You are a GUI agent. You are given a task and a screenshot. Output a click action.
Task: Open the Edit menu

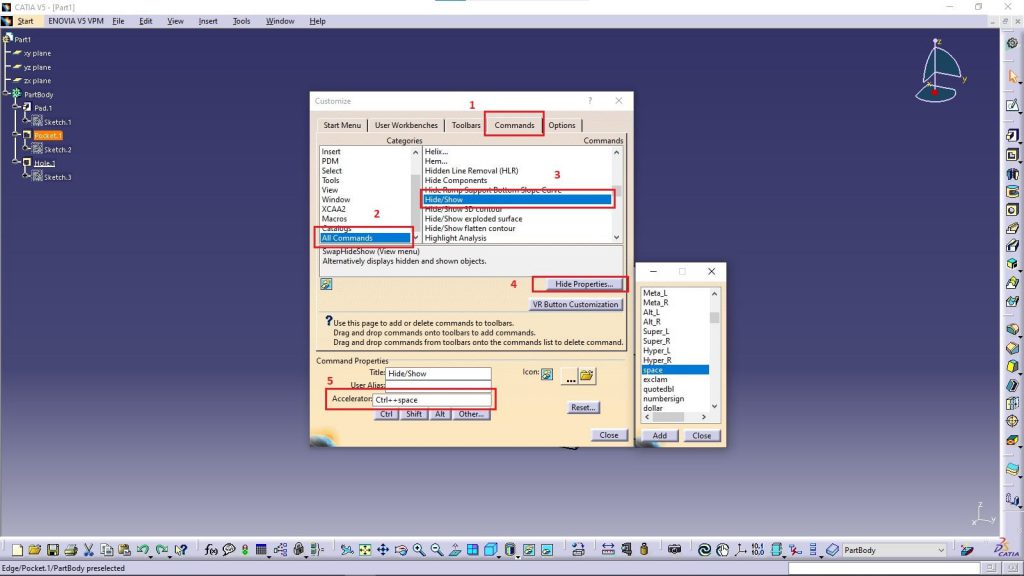click(x=146, y=21)
